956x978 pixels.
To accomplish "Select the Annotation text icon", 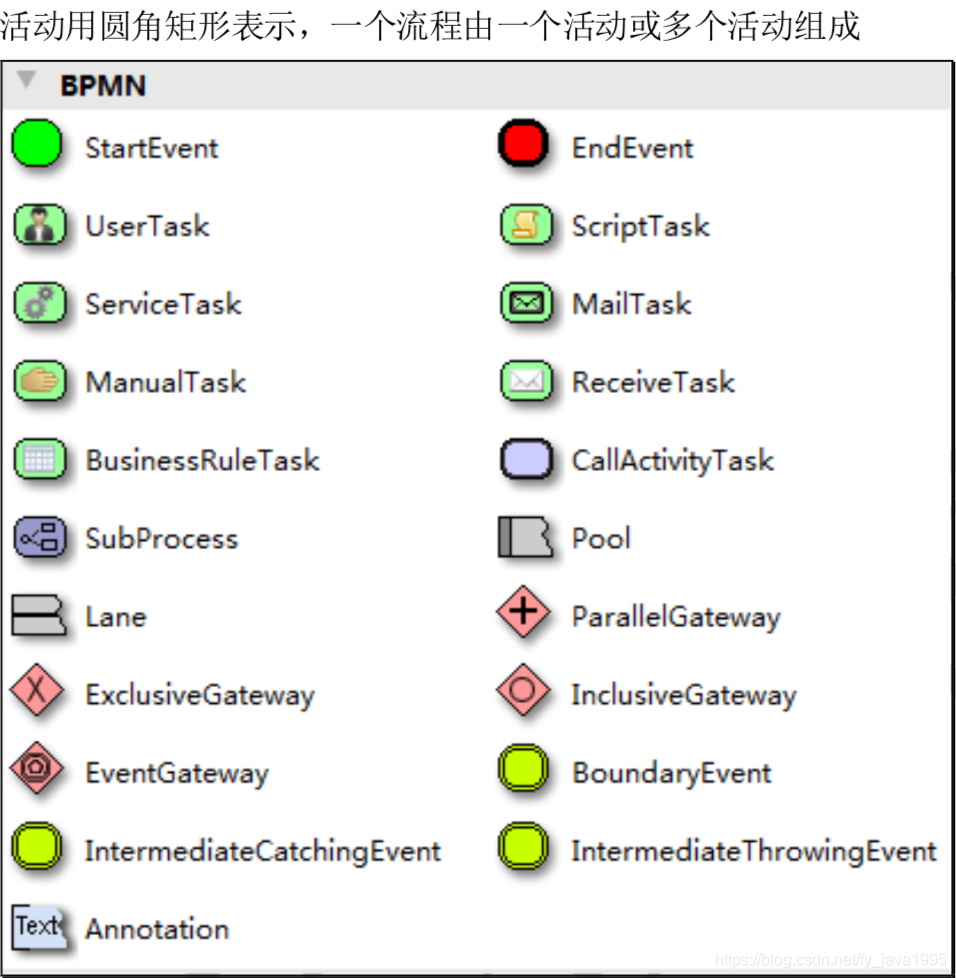I will pos(39,927).
